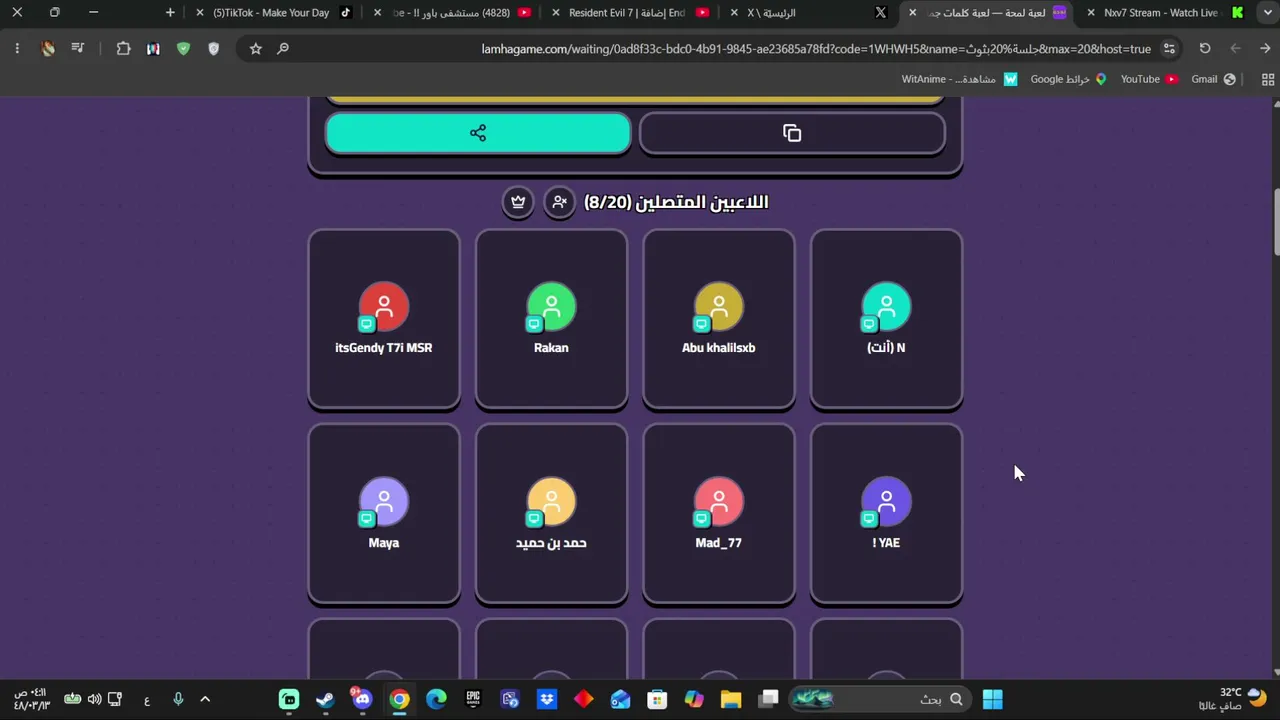Click the taskbar search box بحث
The width and height of the screenshot is (1280, 720).
881,699
